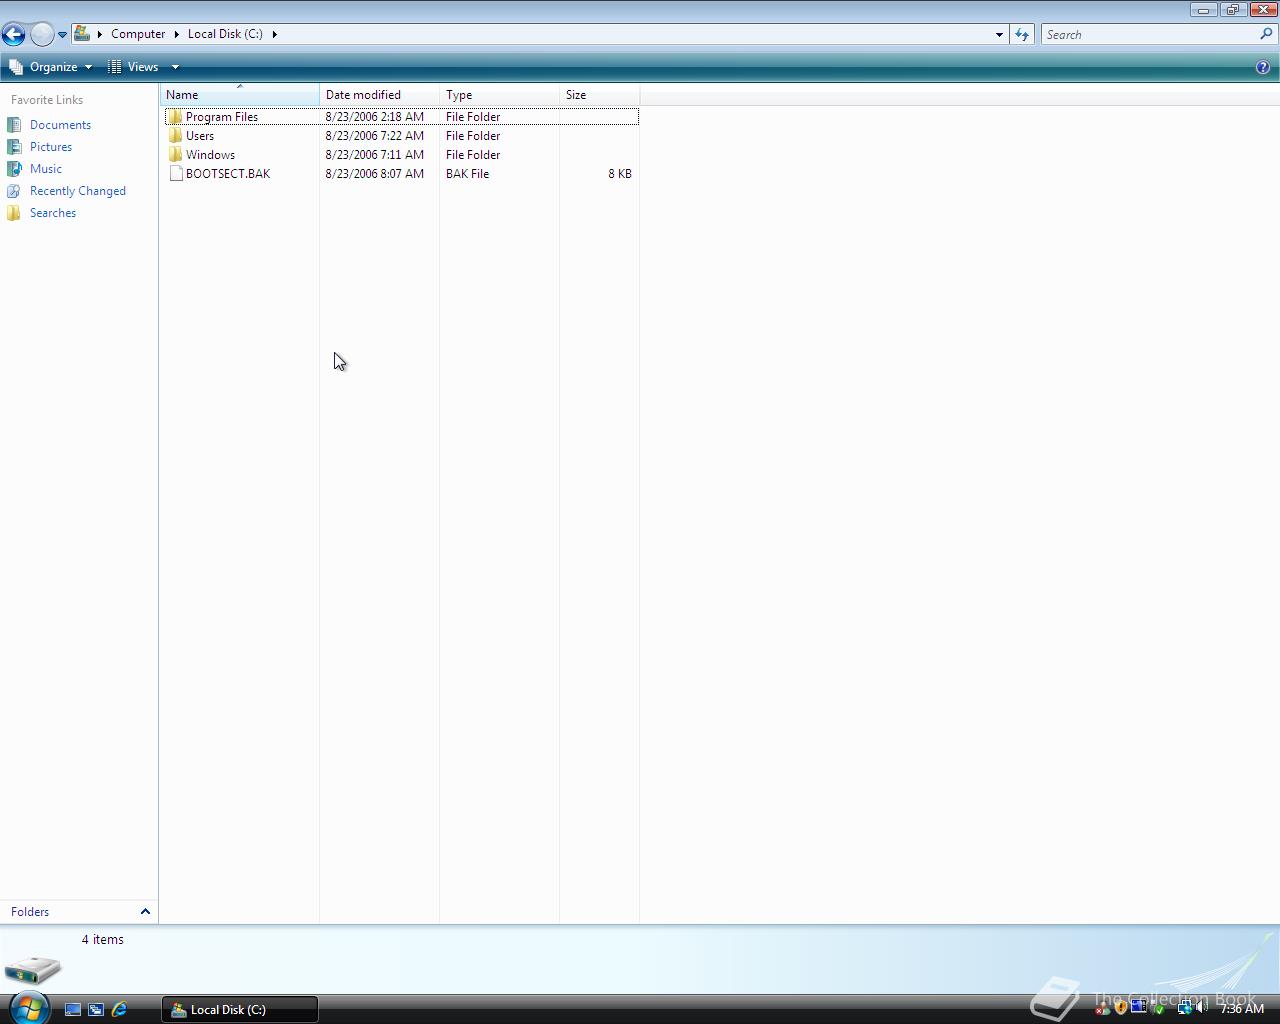Sort by the Size column header

point(599,95)
